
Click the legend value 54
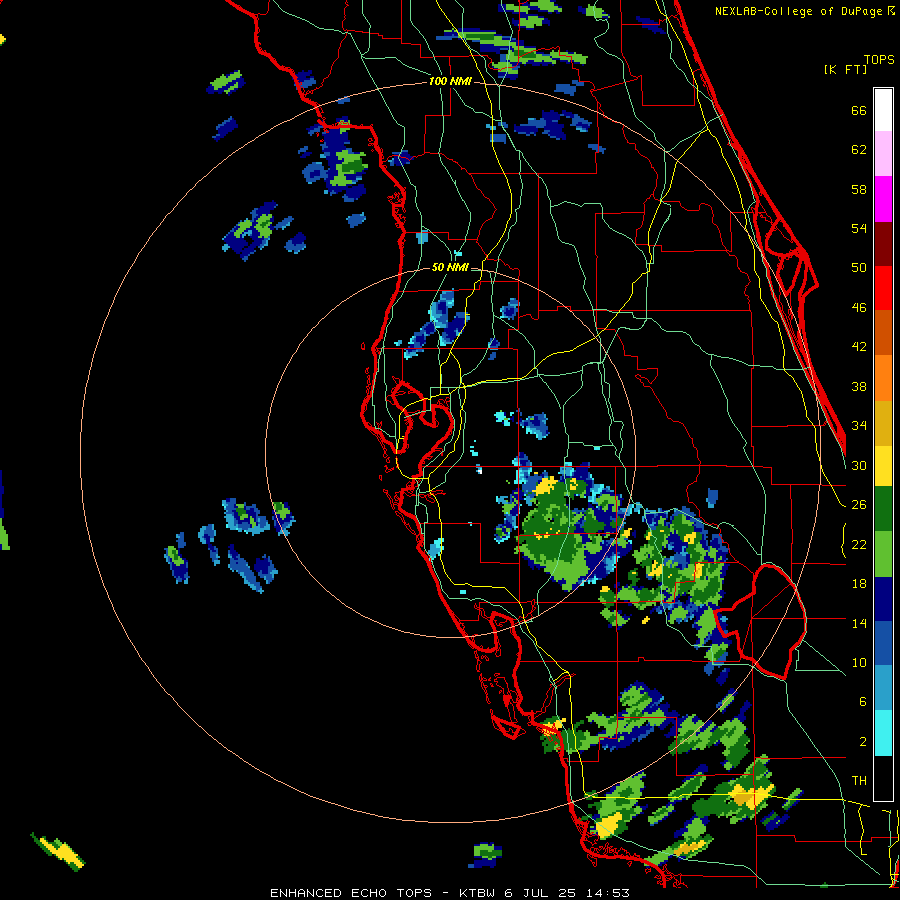click(859, 228)
